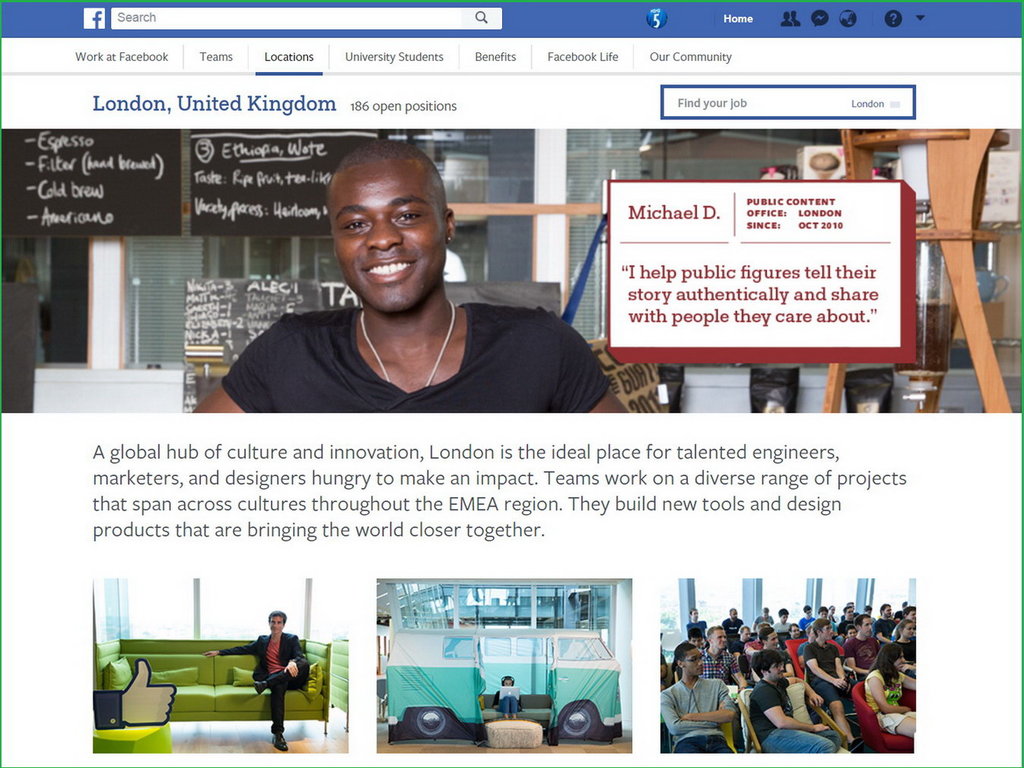The image size is (1024, 768).
Task: Click Michael D. profile card
Action: [x=762, y=271]
